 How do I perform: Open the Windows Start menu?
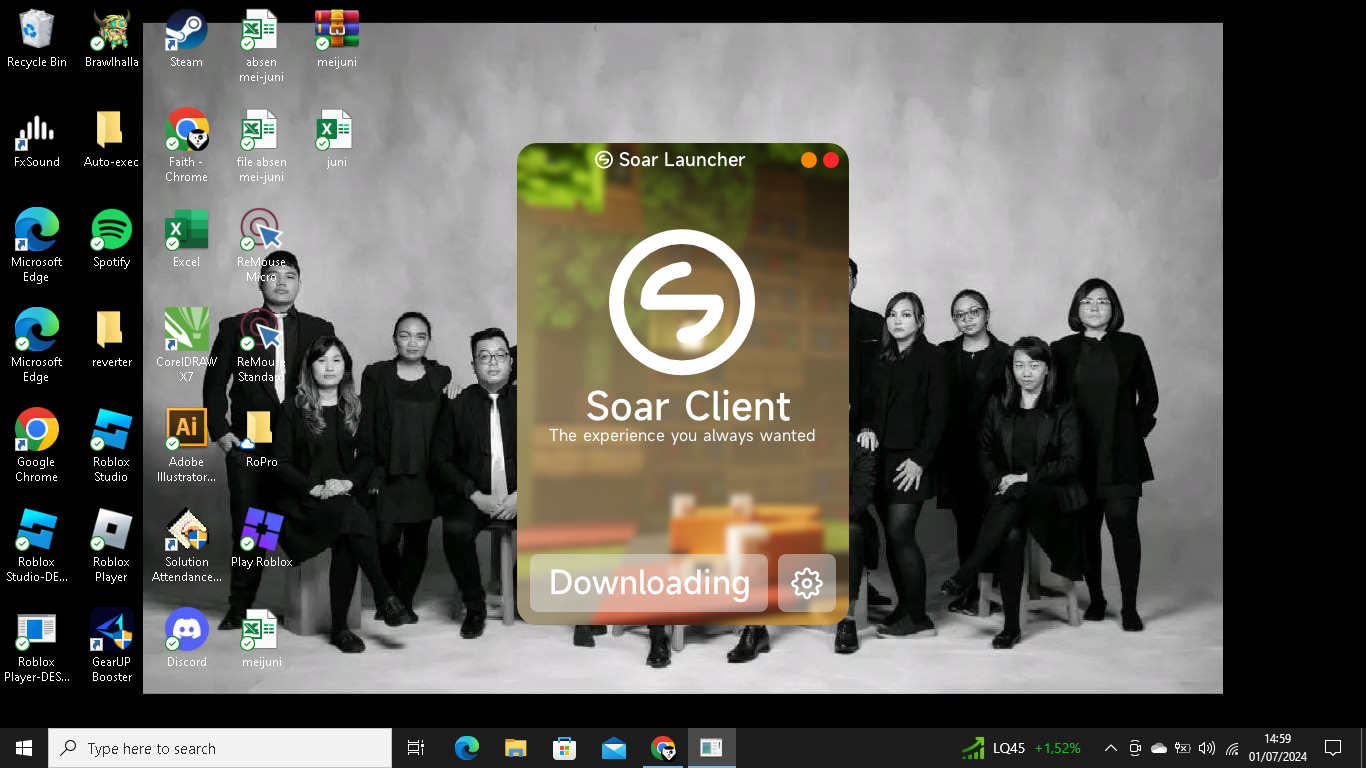[x=24, y=748]
